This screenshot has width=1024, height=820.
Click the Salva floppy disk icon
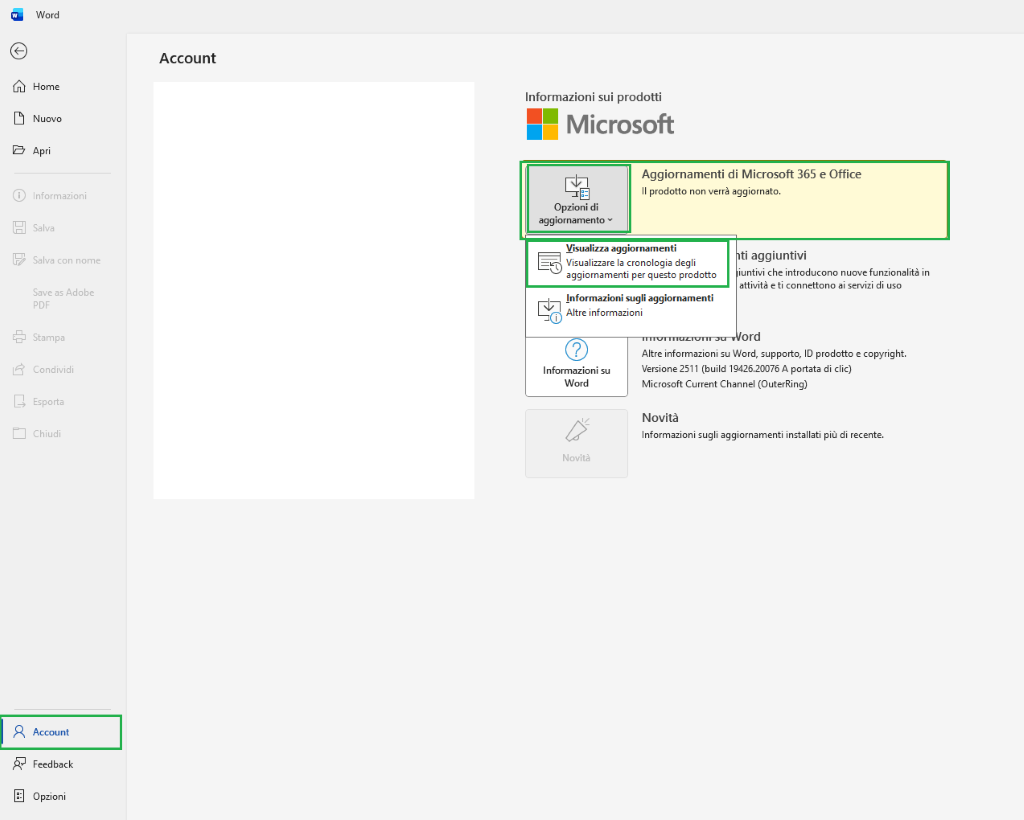point(20,227)
